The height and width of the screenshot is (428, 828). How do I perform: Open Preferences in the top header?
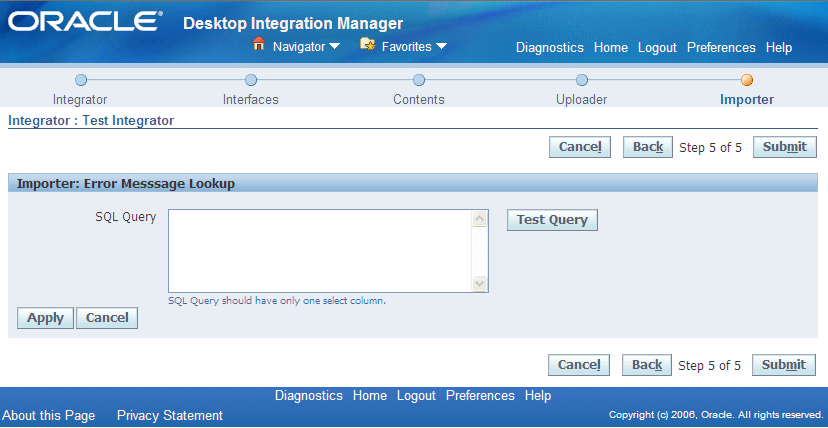[721, 47]
